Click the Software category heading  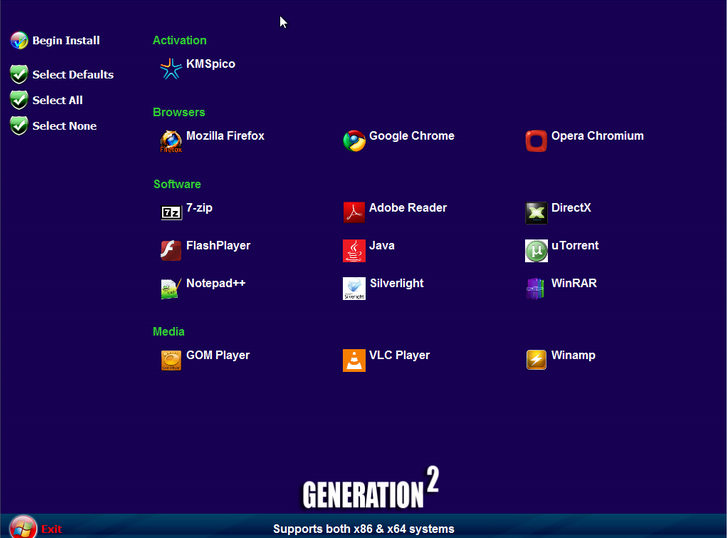click(177, 184)
